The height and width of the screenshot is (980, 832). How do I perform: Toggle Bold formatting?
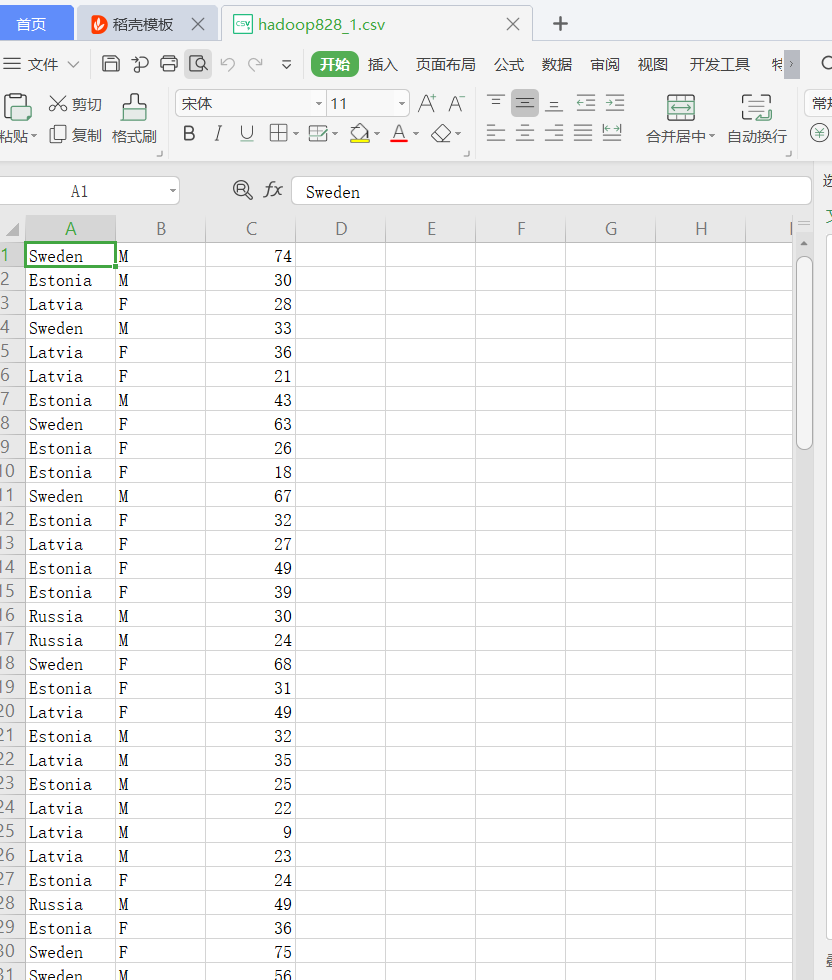tap(189, 133)
